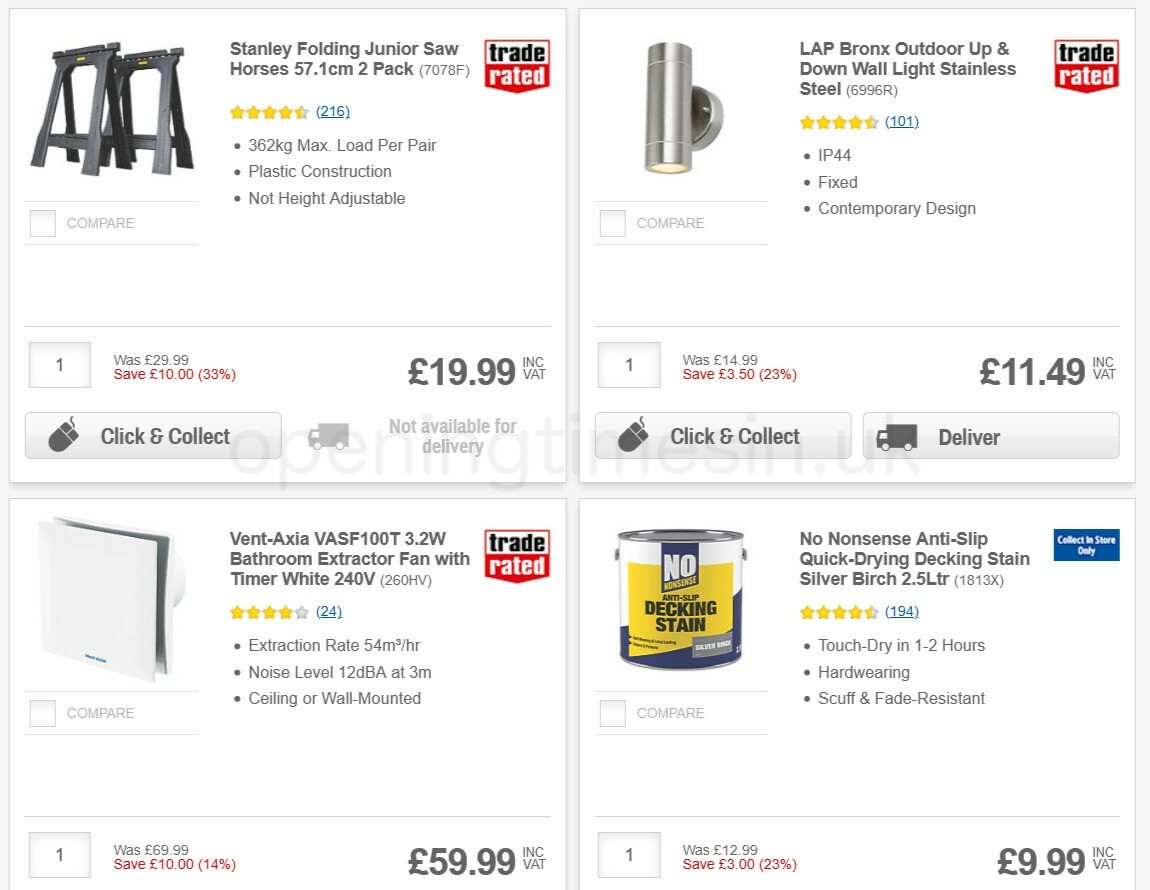This screenshot has height=890, width=1150.
Task: Click the star rating for the decking stain
Action: [840, 611]
